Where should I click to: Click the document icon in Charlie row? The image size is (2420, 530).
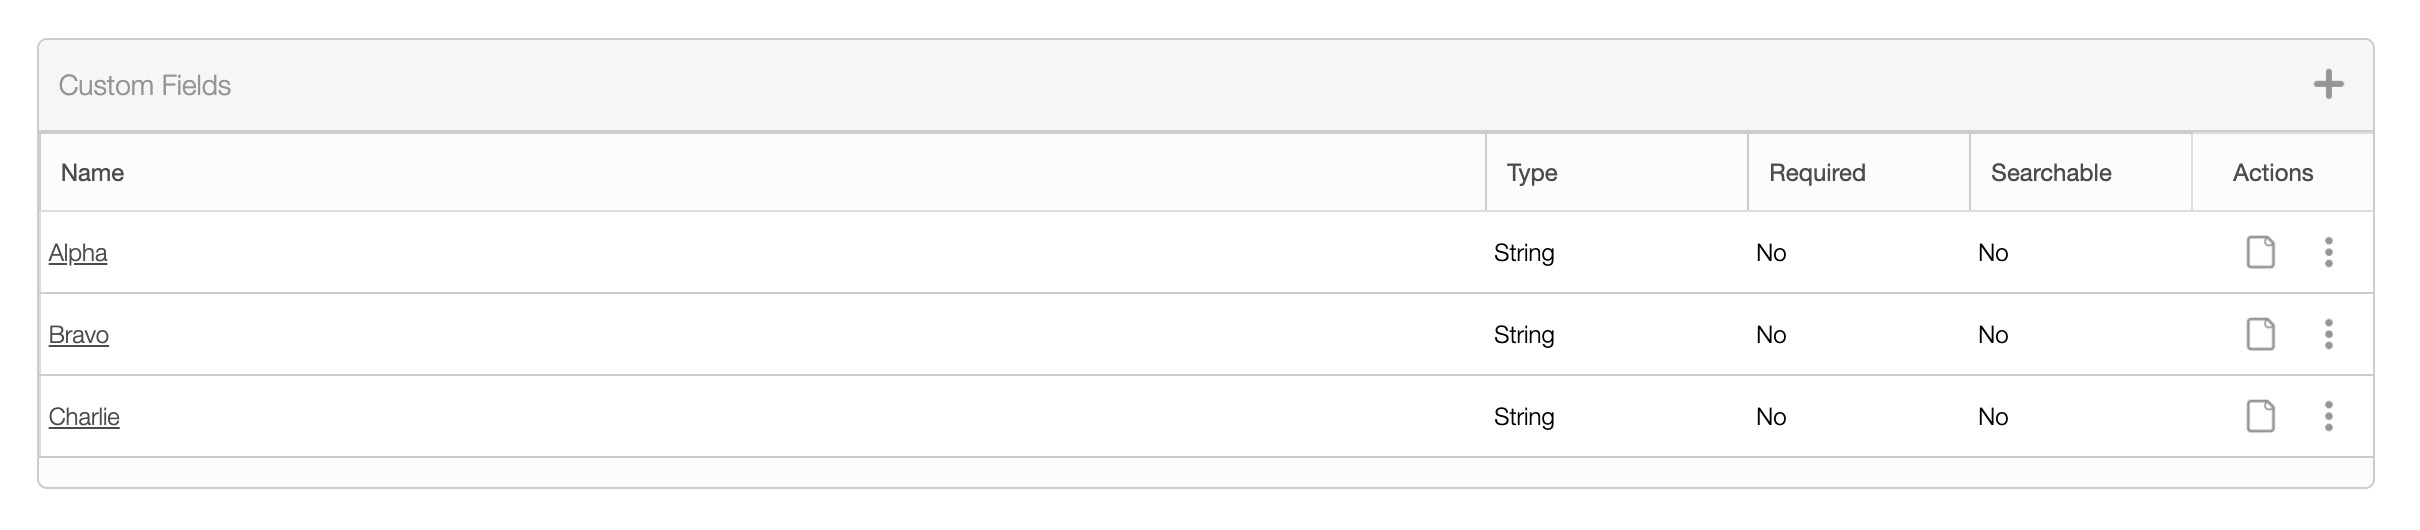tap(2260, 416)
